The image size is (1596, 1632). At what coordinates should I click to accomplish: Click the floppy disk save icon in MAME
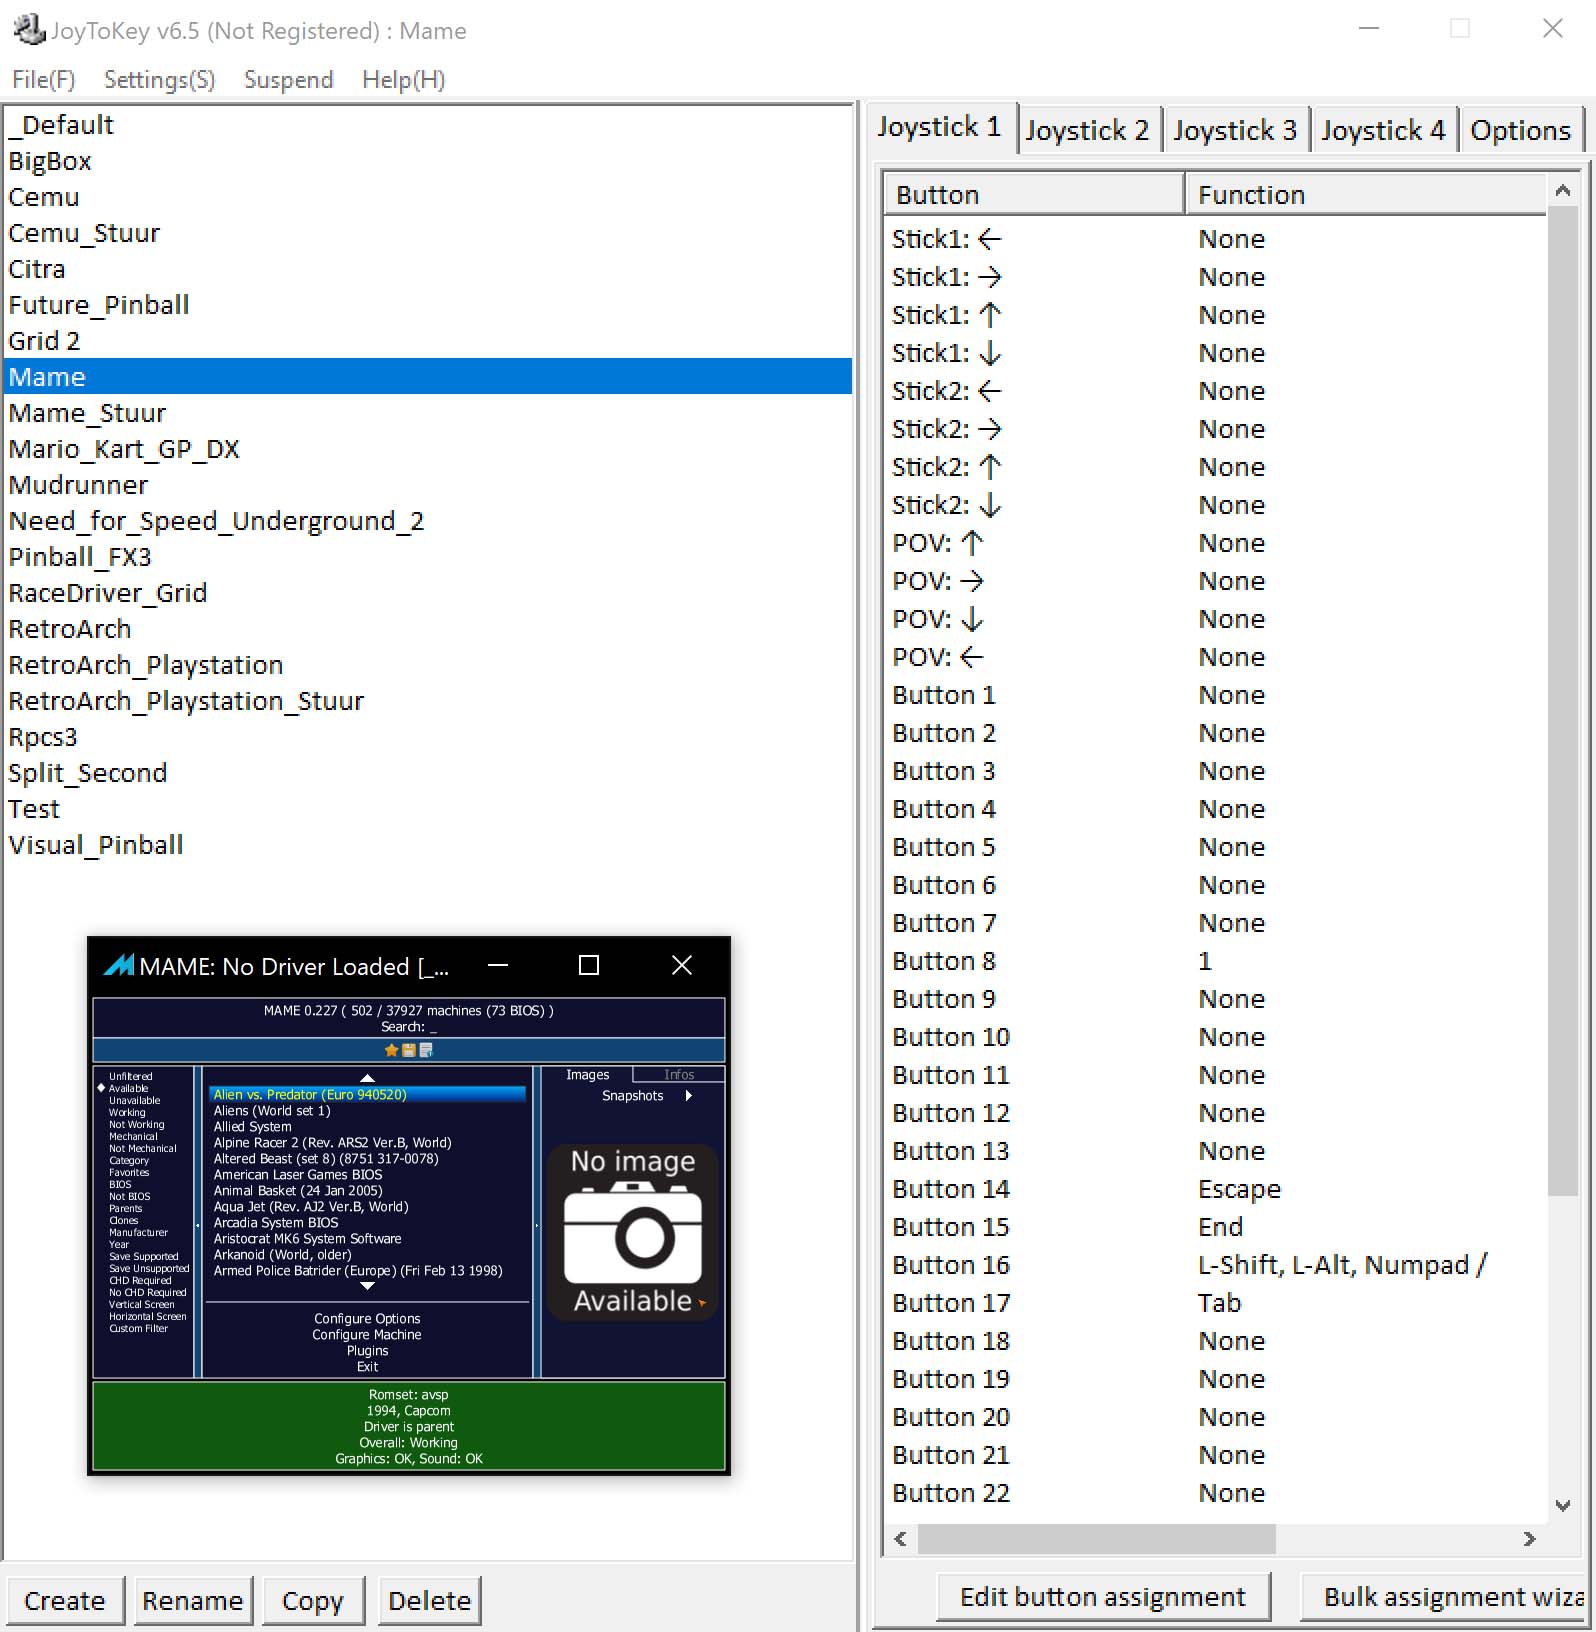(408, 1050)
